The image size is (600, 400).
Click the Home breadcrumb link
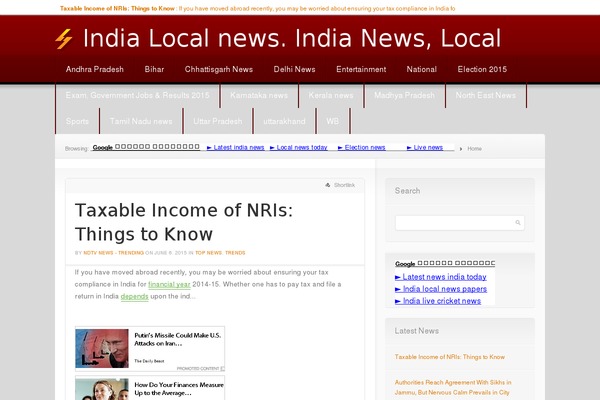[474, 149]
